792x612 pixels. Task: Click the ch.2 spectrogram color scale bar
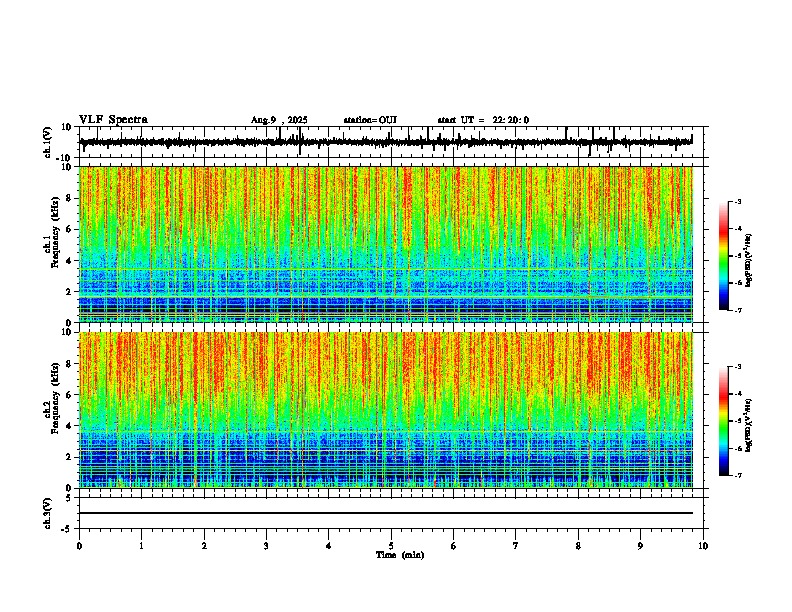pos(724,421)
